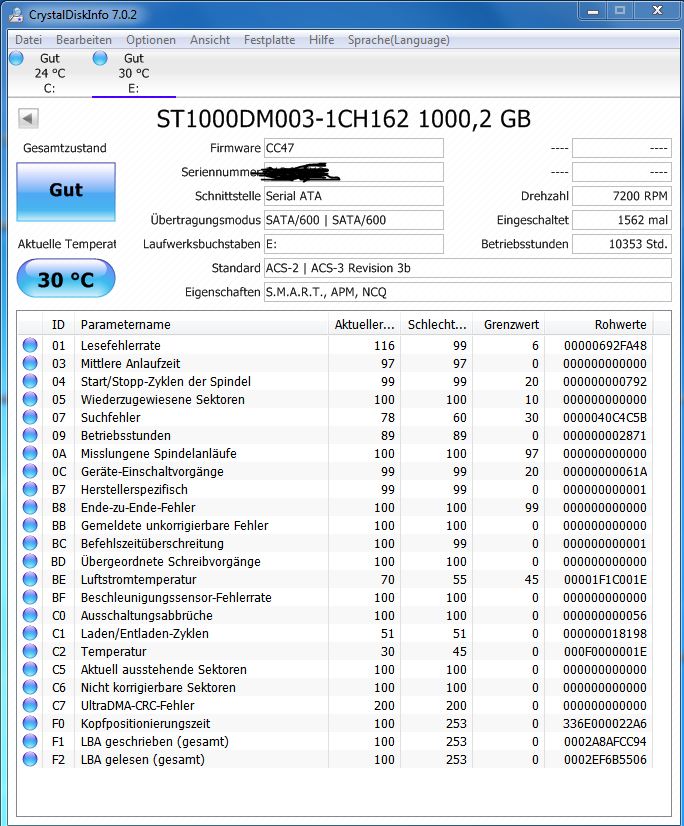Switch to the E: disk tab showing 30 °C
This screenshot has width=684, height=826.
(134, 73)
